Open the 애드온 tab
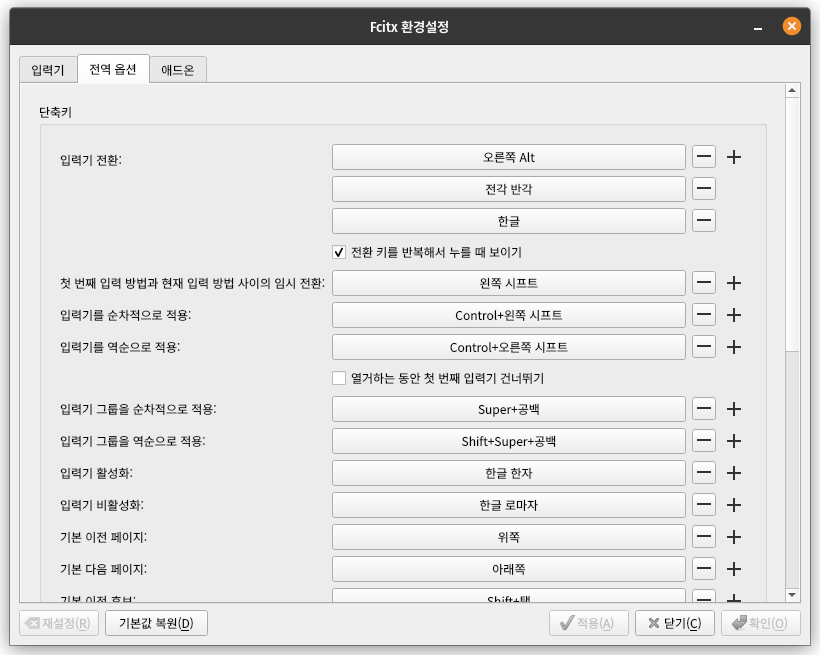 pyautogui.click(x=178, y=70)
